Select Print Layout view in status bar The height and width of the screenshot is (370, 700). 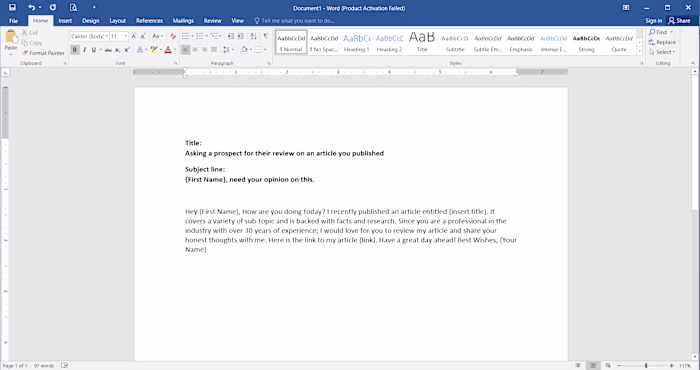[x=593, y=366]
